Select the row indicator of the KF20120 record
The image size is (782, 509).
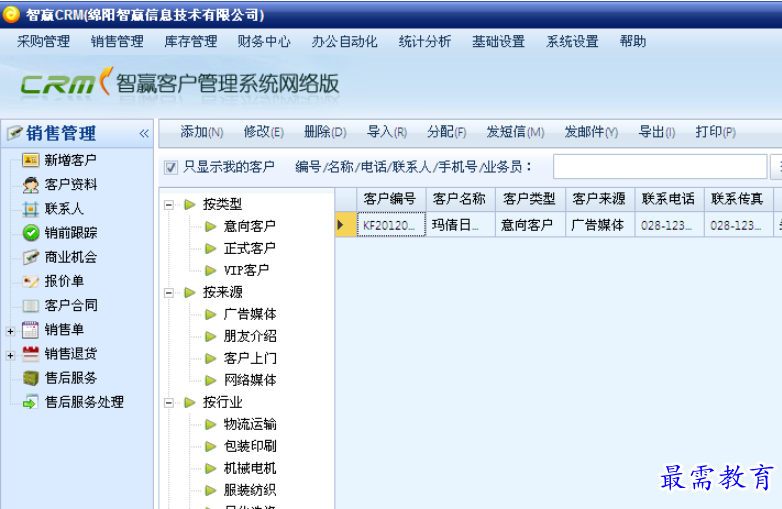point(346,225)
